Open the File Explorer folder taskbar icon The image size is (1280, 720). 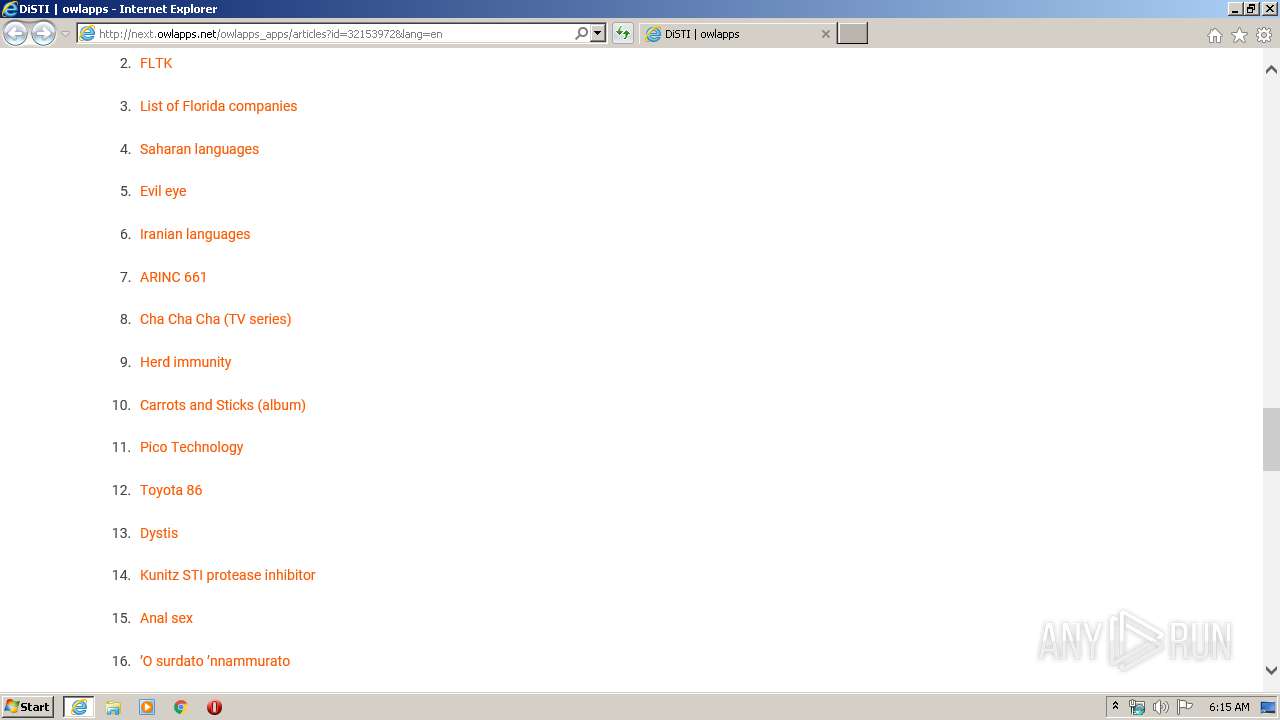[113, 707]
